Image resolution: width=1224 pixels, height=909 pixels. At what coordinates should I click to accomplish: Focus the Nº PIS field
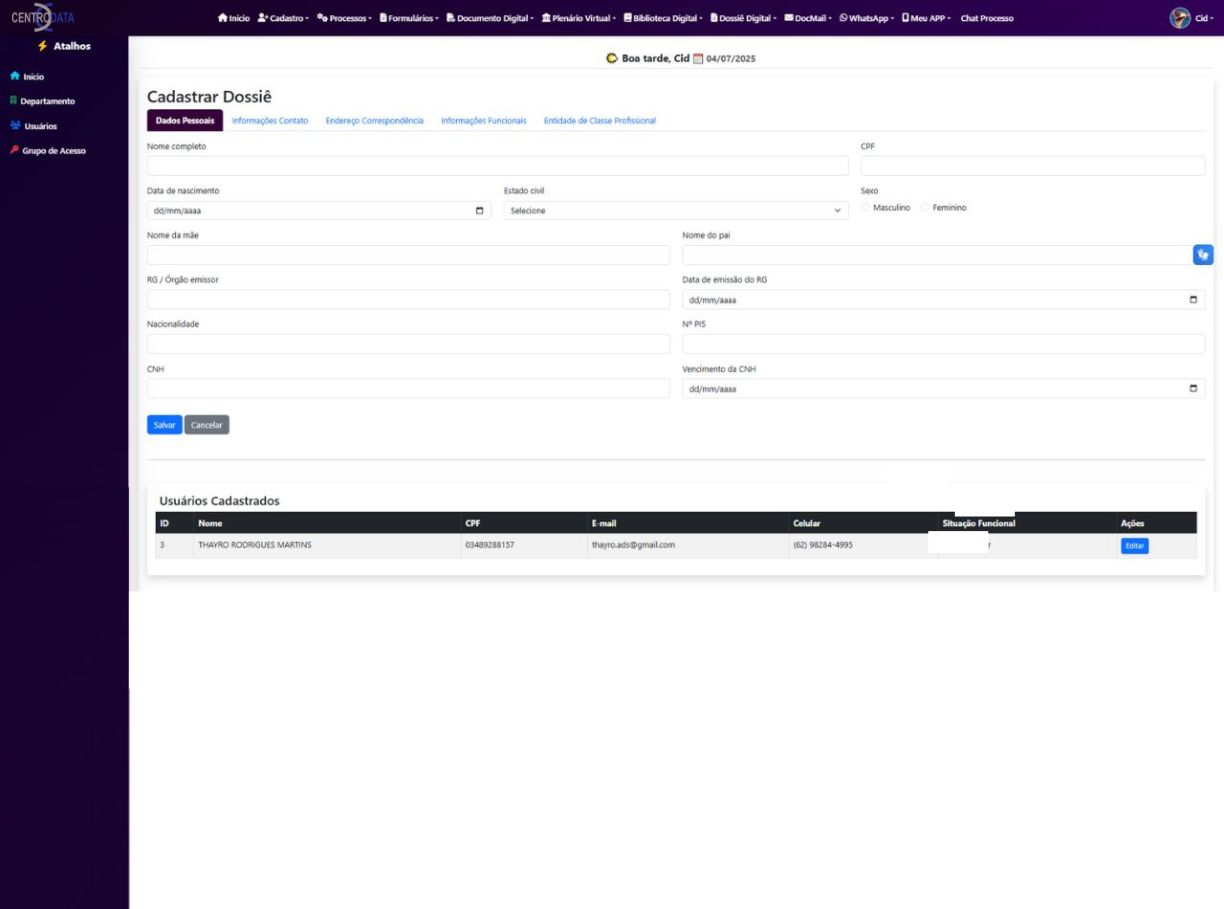943,344
